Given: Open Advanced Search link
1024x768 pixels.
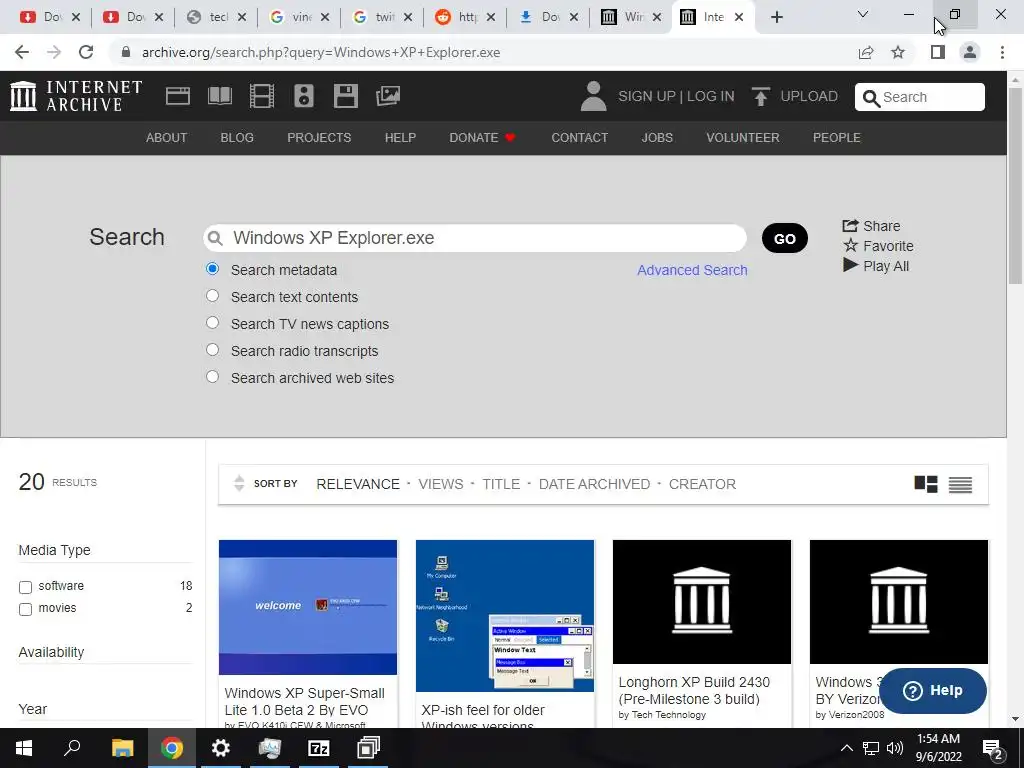Looking at the screenshot, I should pos(692,270).
